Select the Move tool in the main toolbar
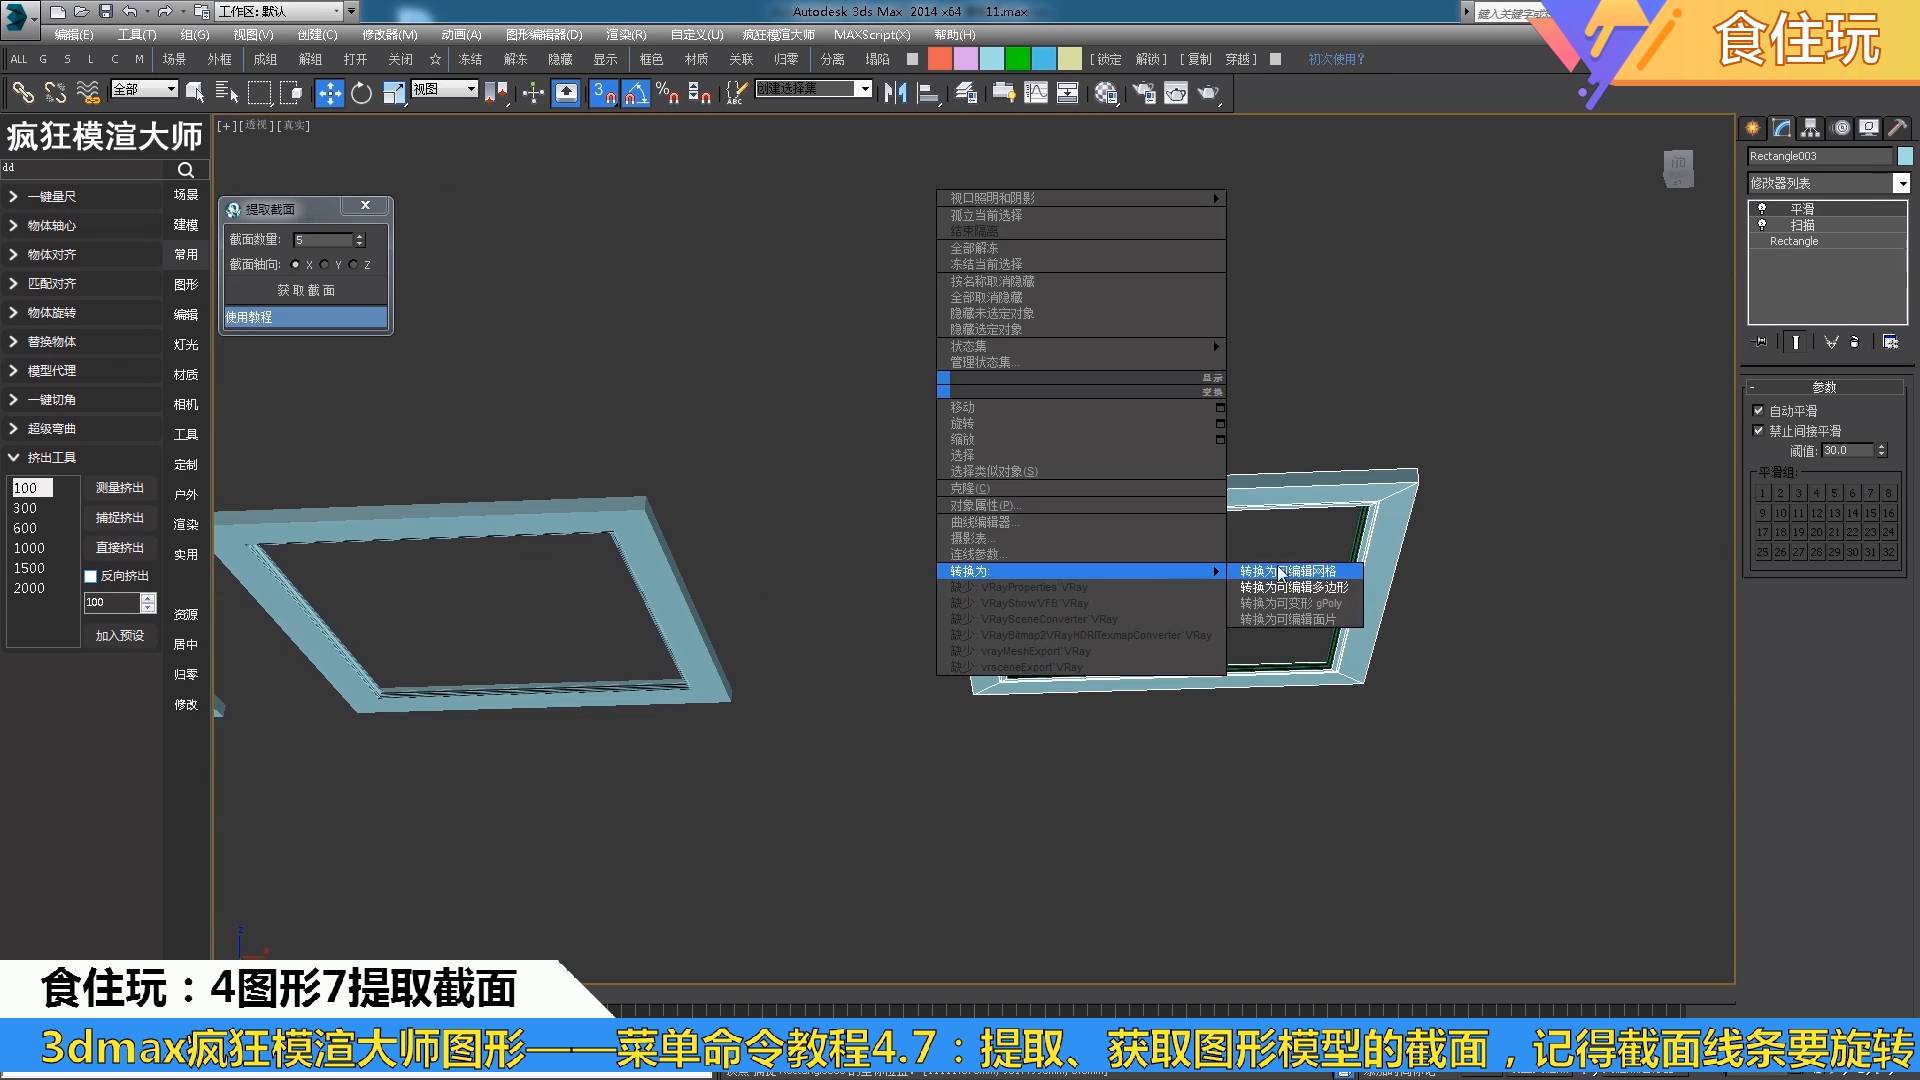The width and height of the screenshot is (1920, 1080). coord(330,93)
